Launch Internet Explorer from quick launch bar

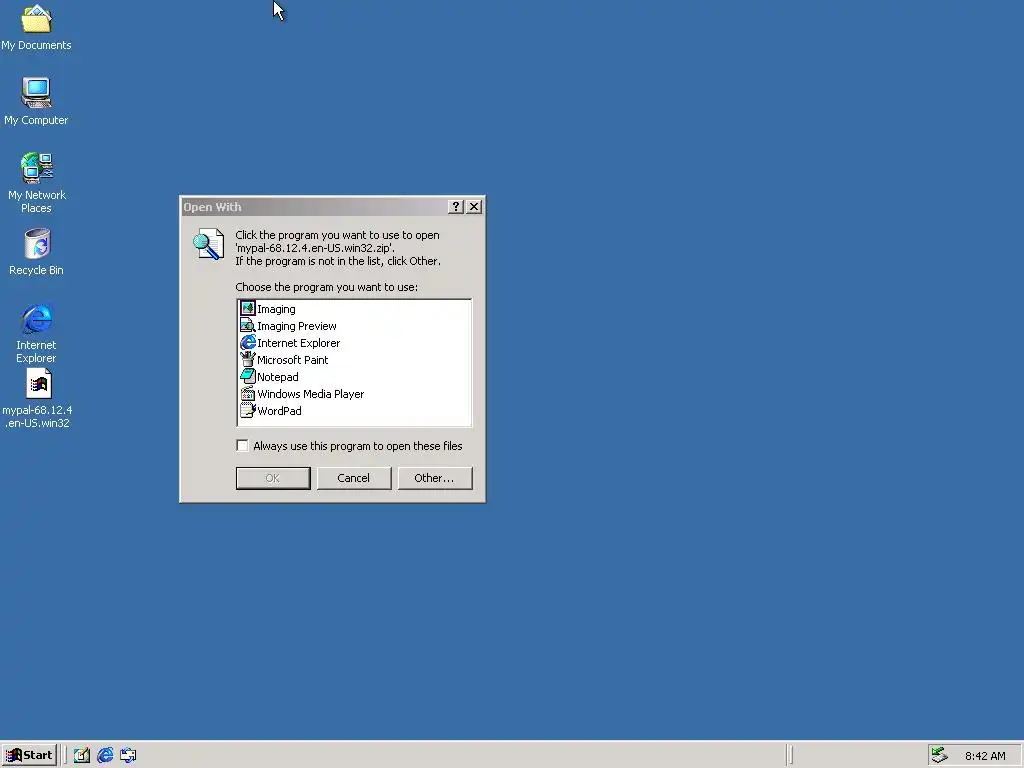105,755
